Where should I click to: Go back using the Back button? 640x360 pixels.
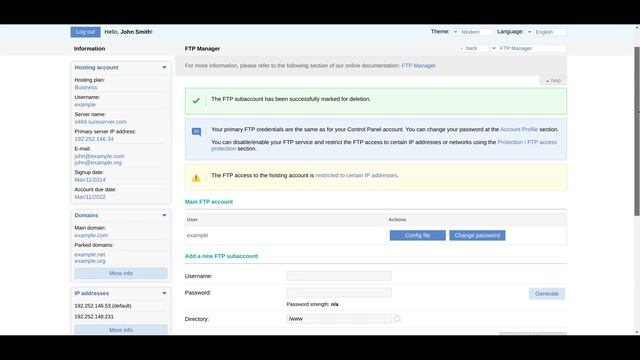click(x=473, y=48)
